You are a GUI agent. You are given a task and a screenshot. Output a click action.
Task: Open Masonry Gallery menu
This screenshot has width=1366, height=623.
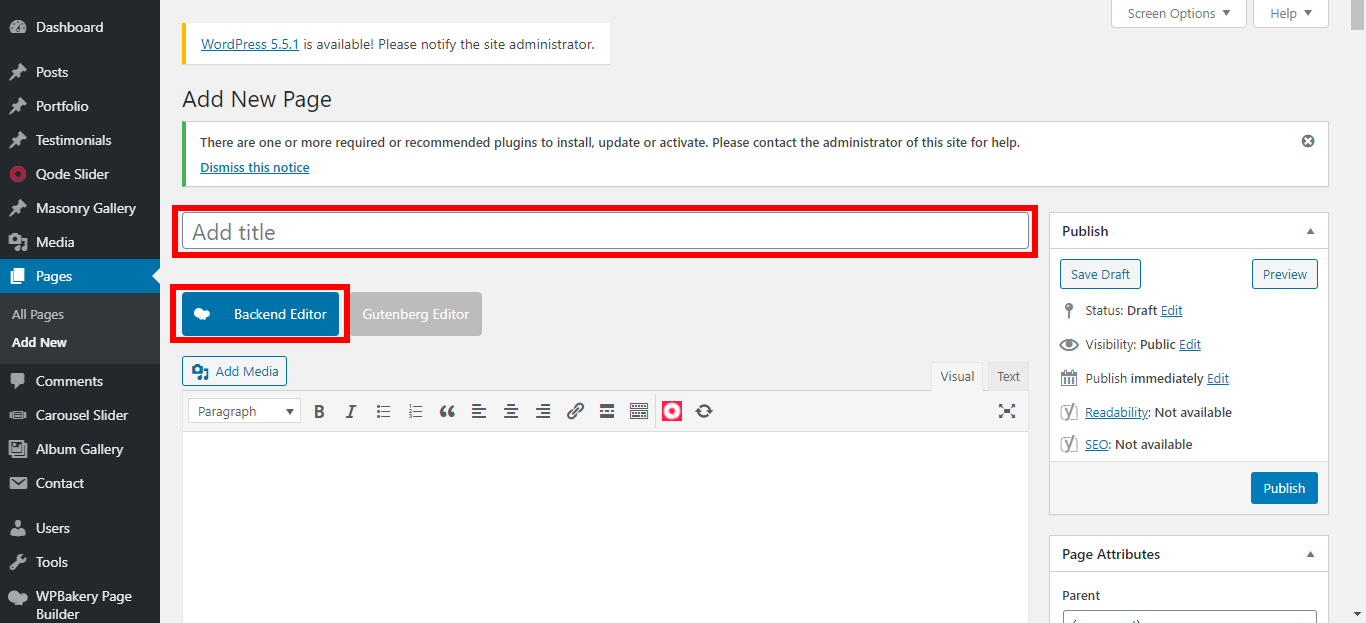[80, 208]
